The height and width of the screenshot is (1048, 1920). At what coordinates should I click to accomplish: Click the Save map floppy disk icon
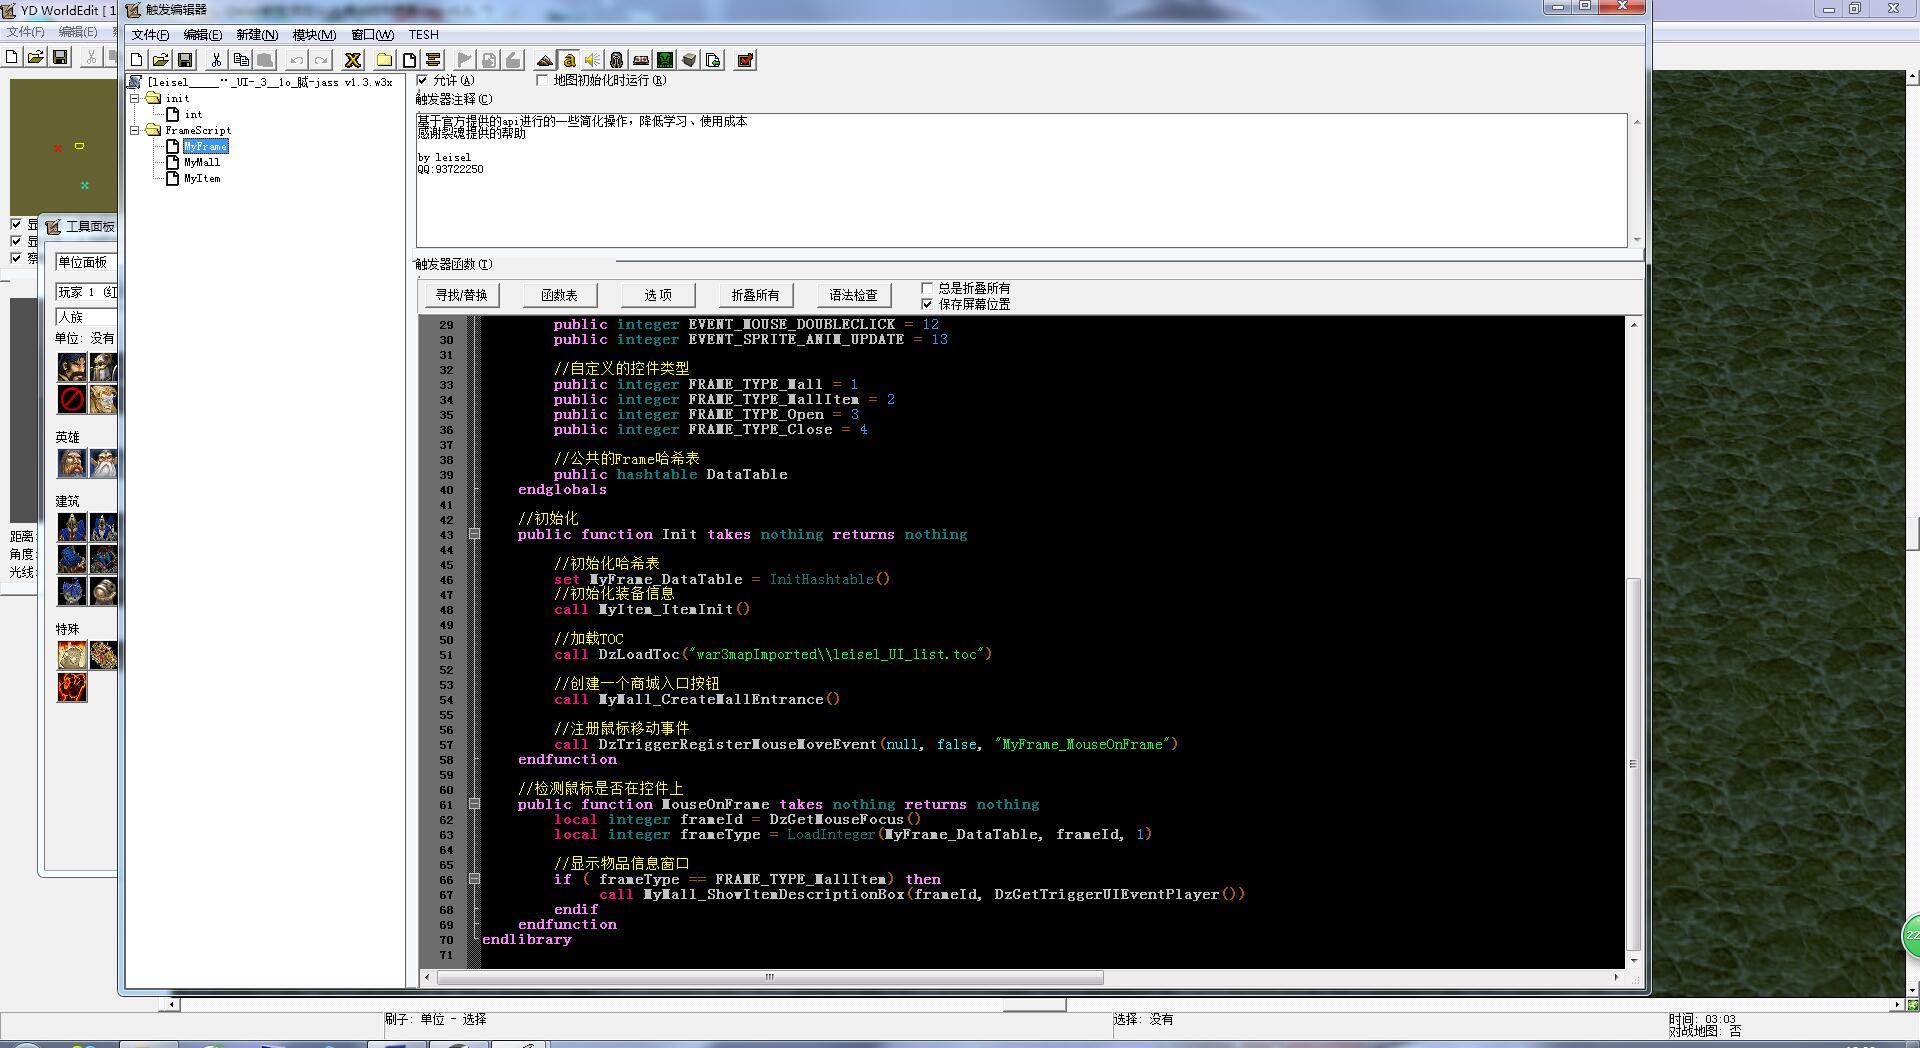[x=185, y=60]
